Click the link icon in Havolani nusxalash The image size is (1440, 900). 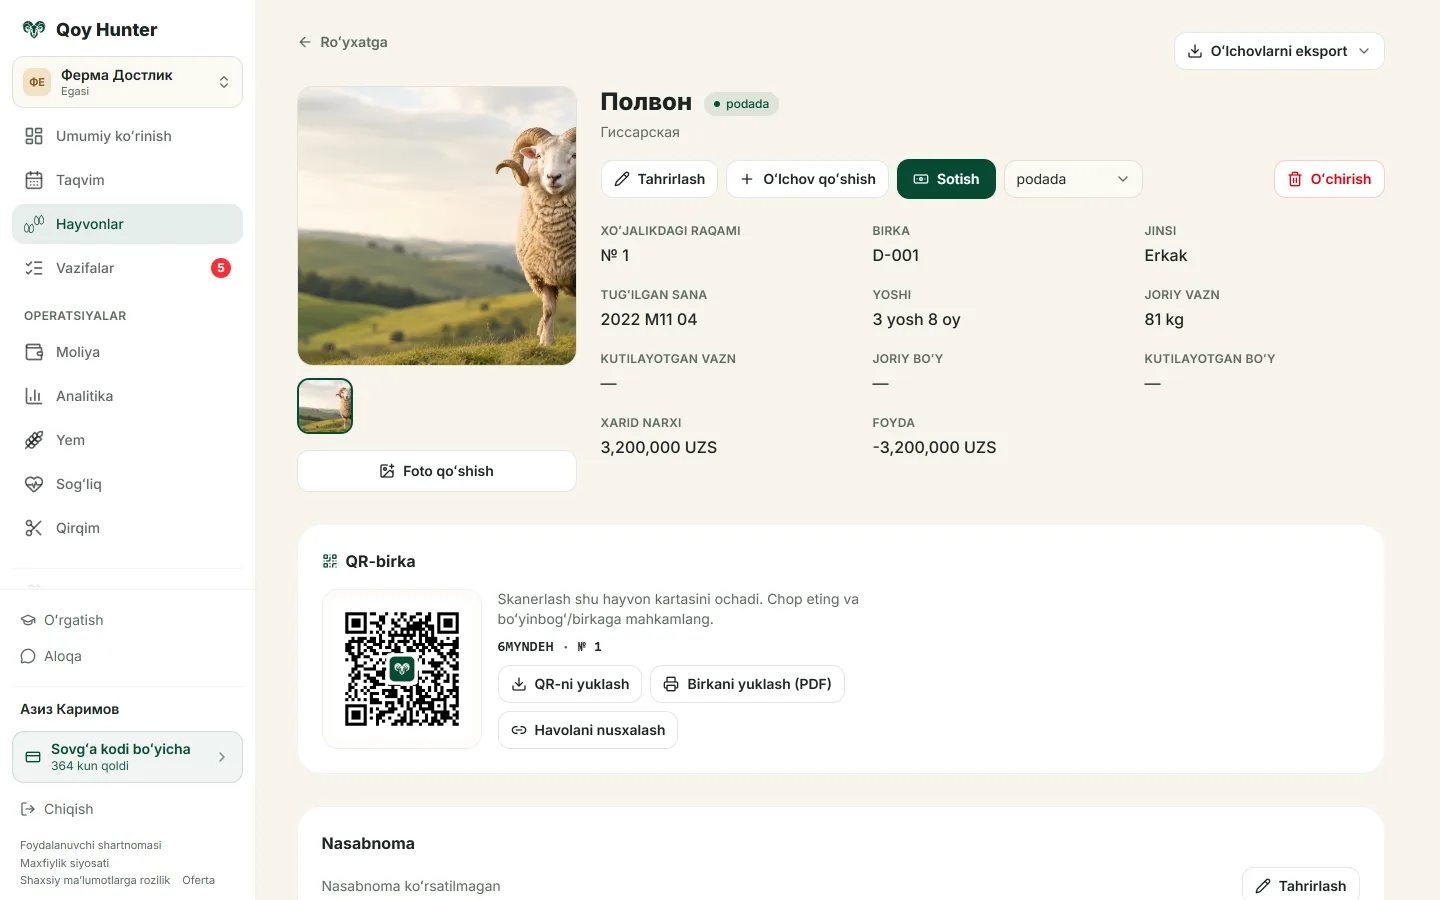tap(519, 730)
